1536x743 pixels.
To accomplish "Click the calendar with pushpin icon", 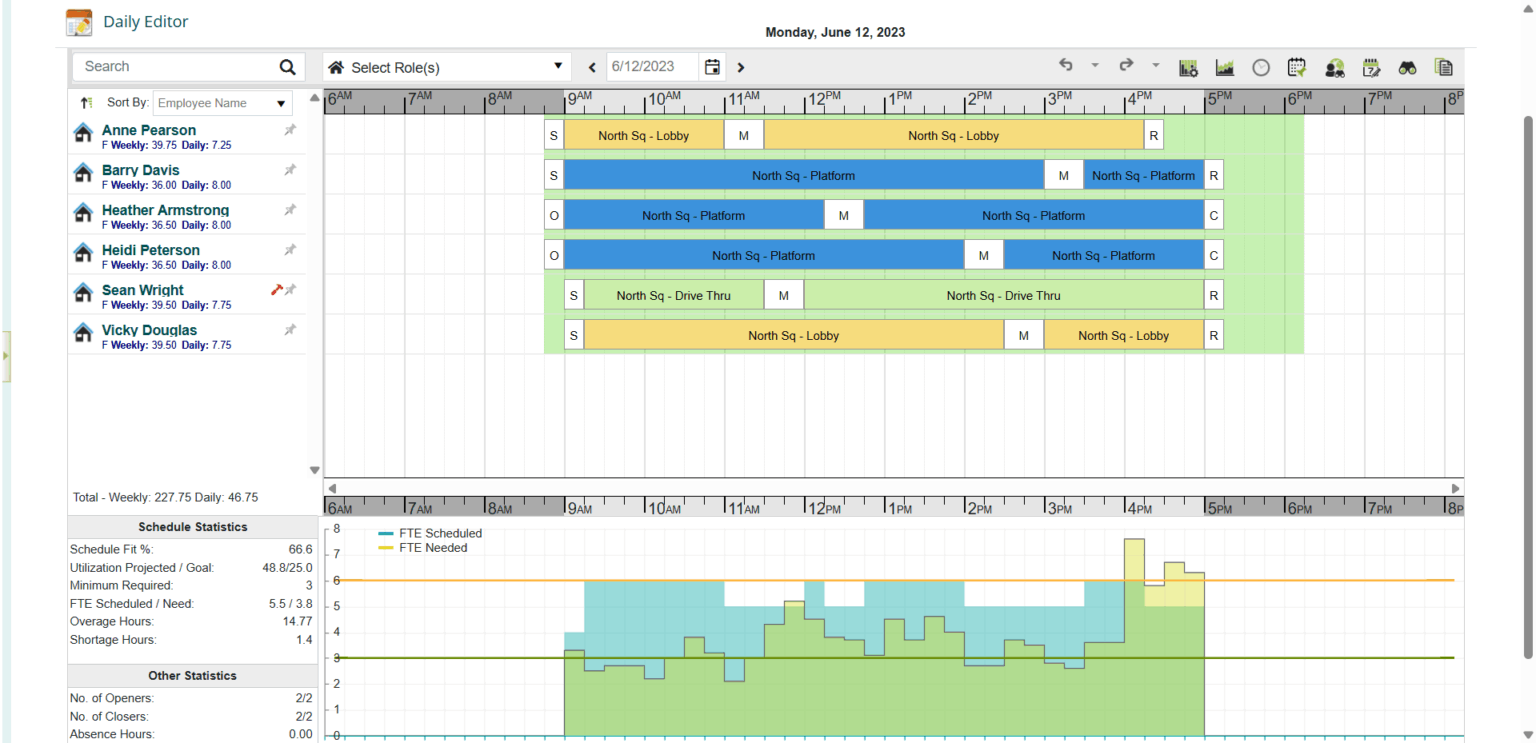I will click(1297, 68).
